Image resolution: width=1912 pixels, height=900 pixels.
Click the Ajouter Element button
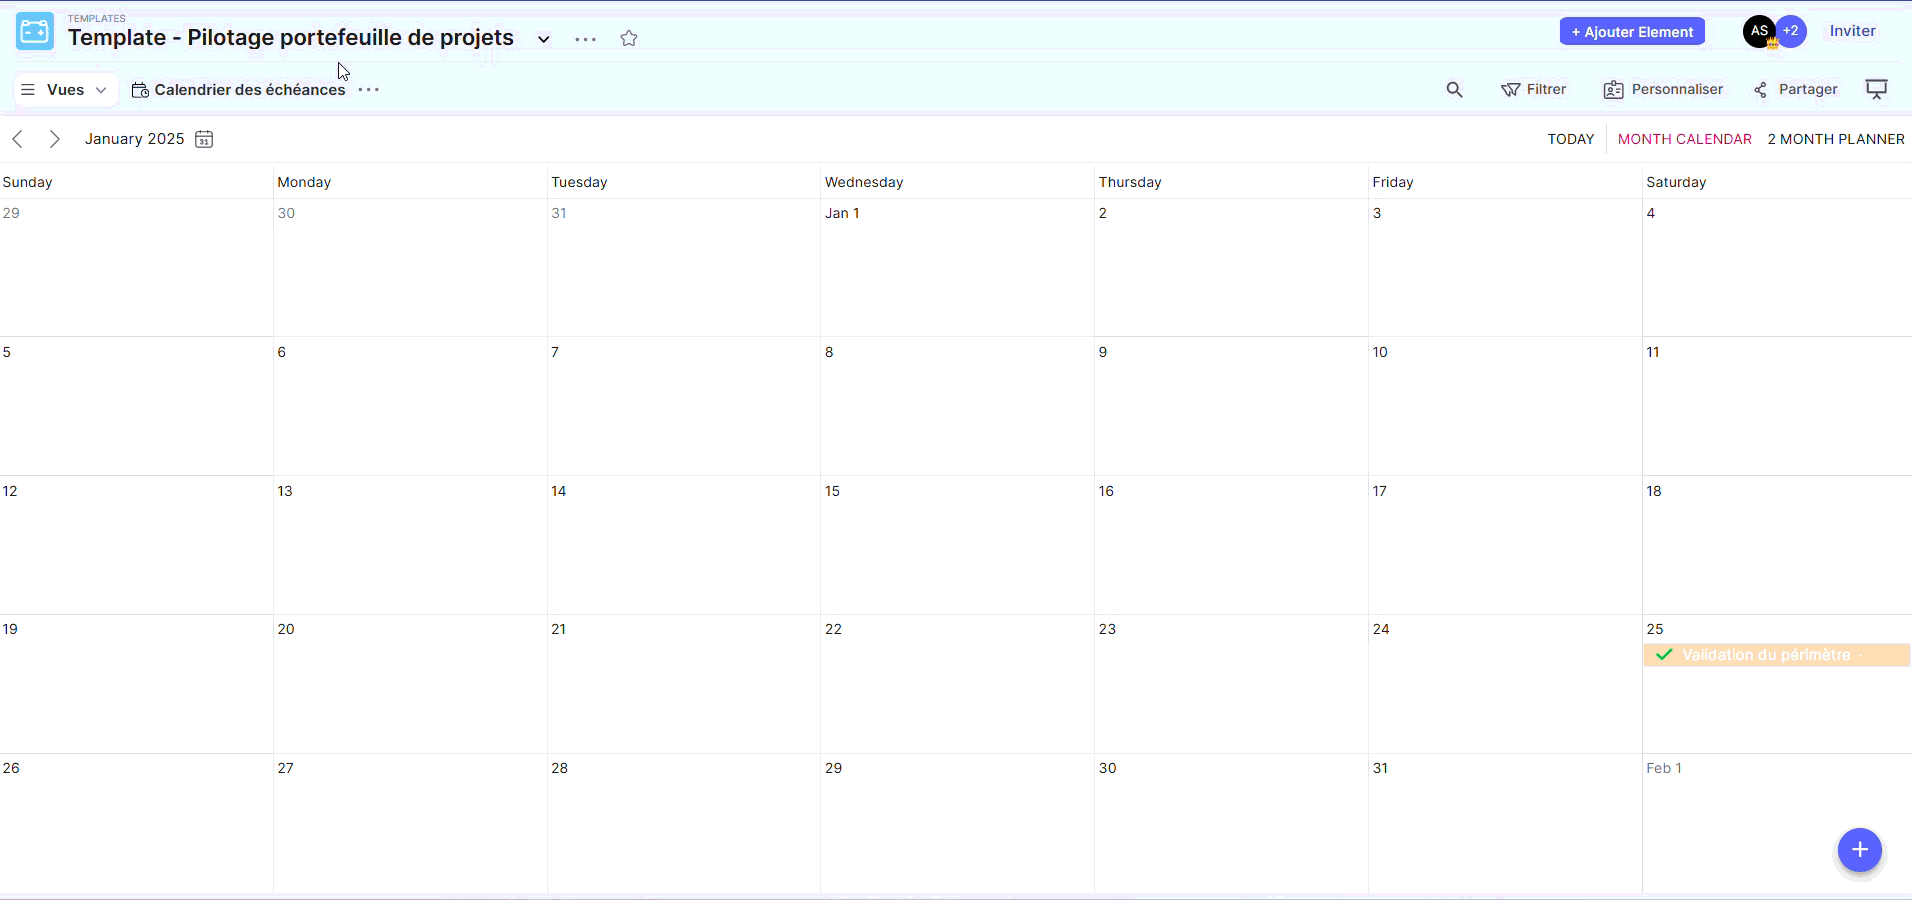[1631, 32]
